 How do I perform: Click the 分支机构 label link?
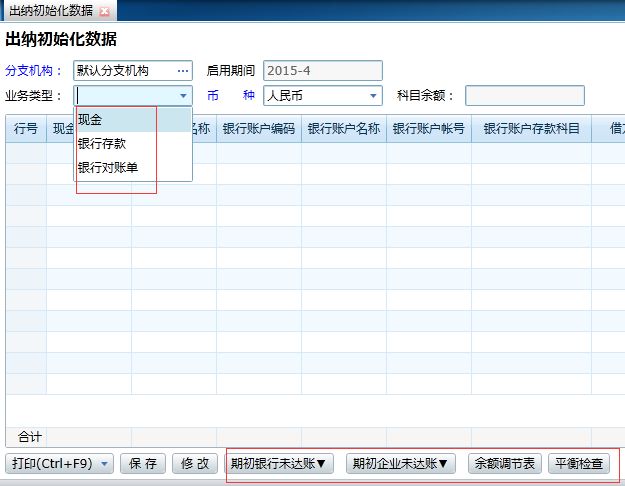(33, 71)
